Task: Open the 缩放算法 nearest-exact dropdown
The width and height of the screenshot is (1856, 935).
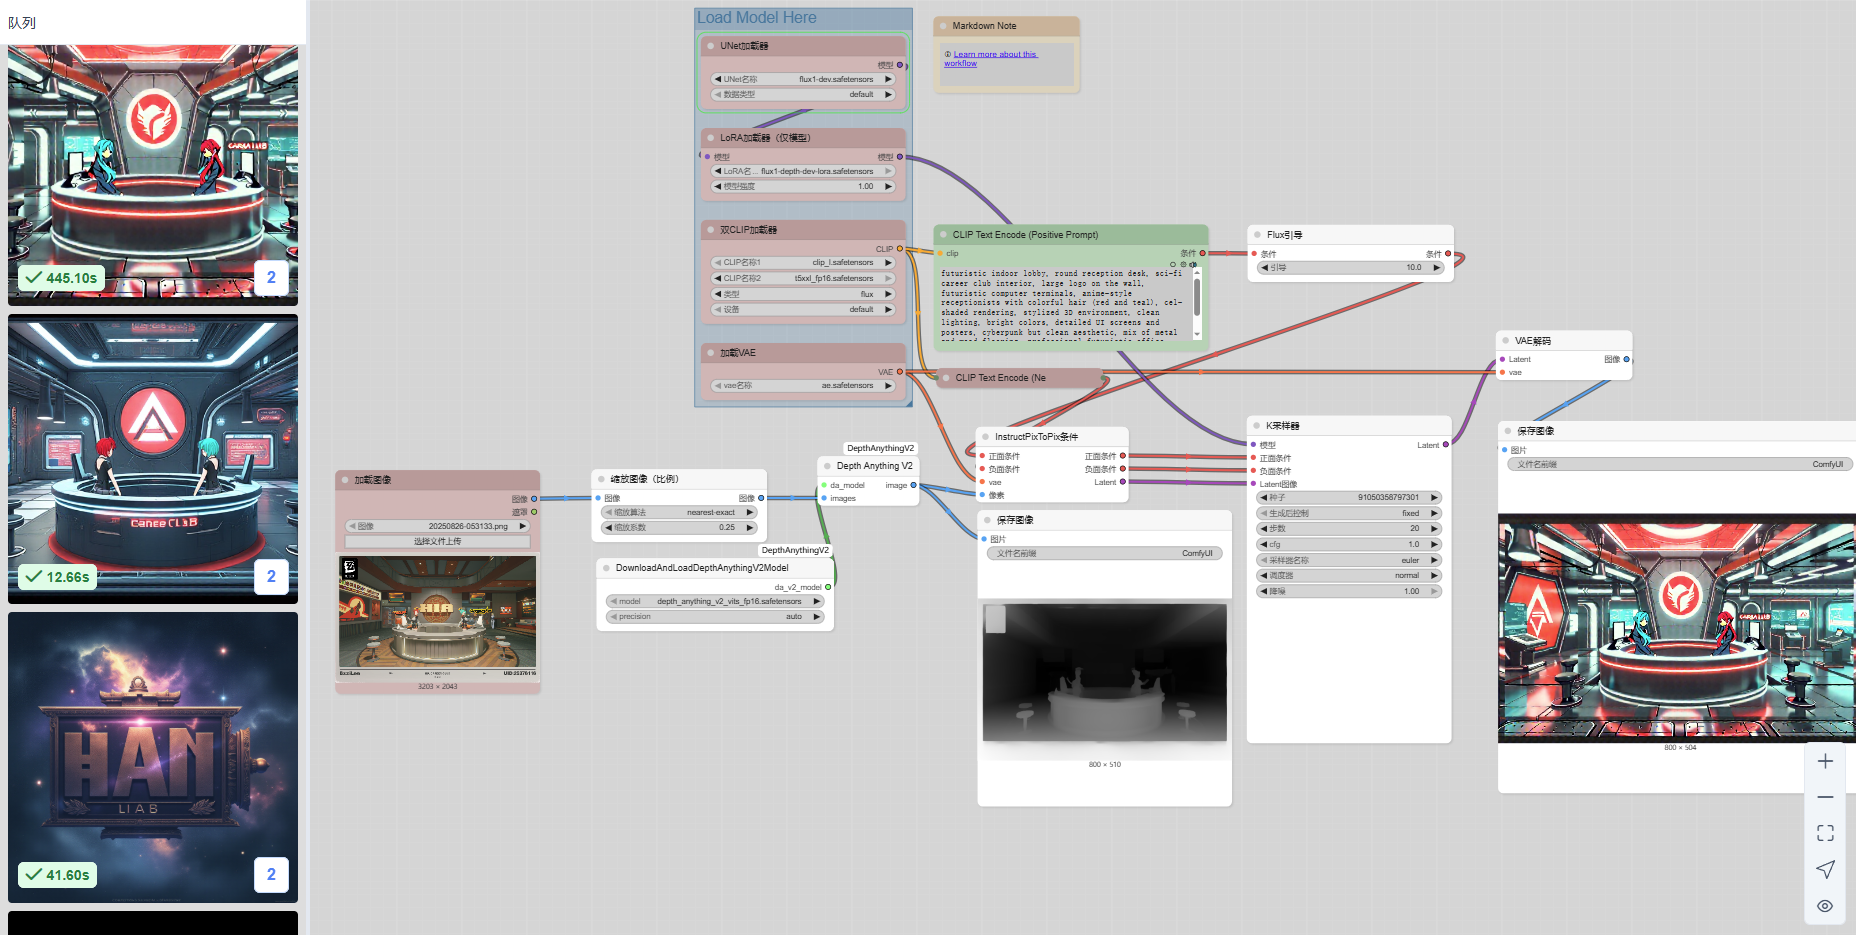Action: click(x=678, y=512)
